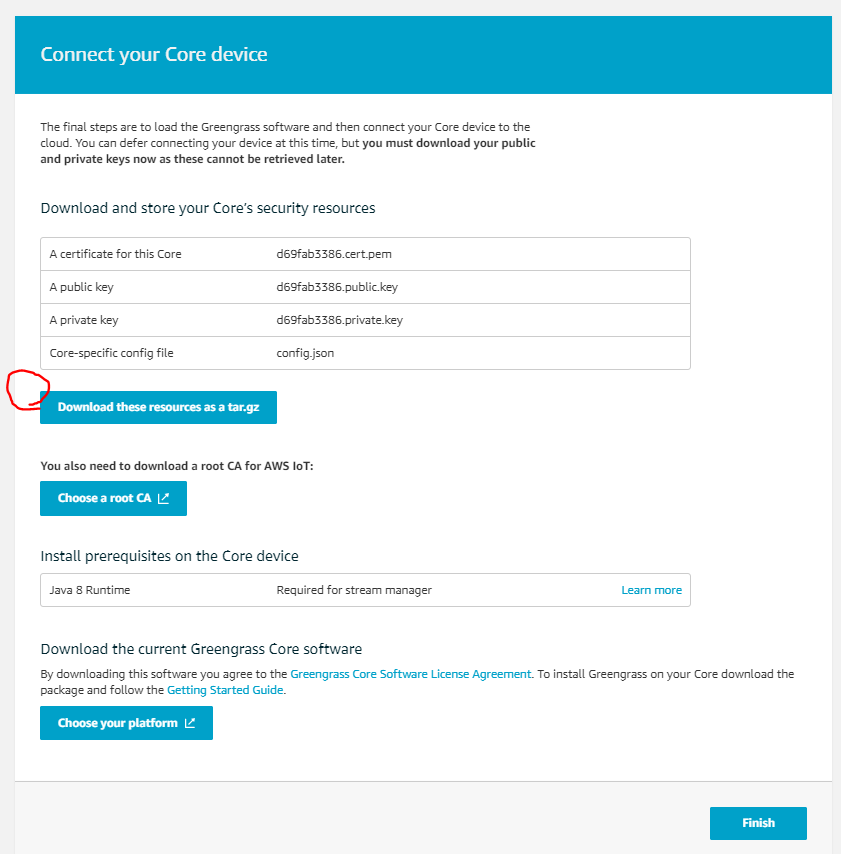The width and height of the screenshot is (841, 854).
Task: Click the external-link icon beside Choose a root CA
Action: 163,498
